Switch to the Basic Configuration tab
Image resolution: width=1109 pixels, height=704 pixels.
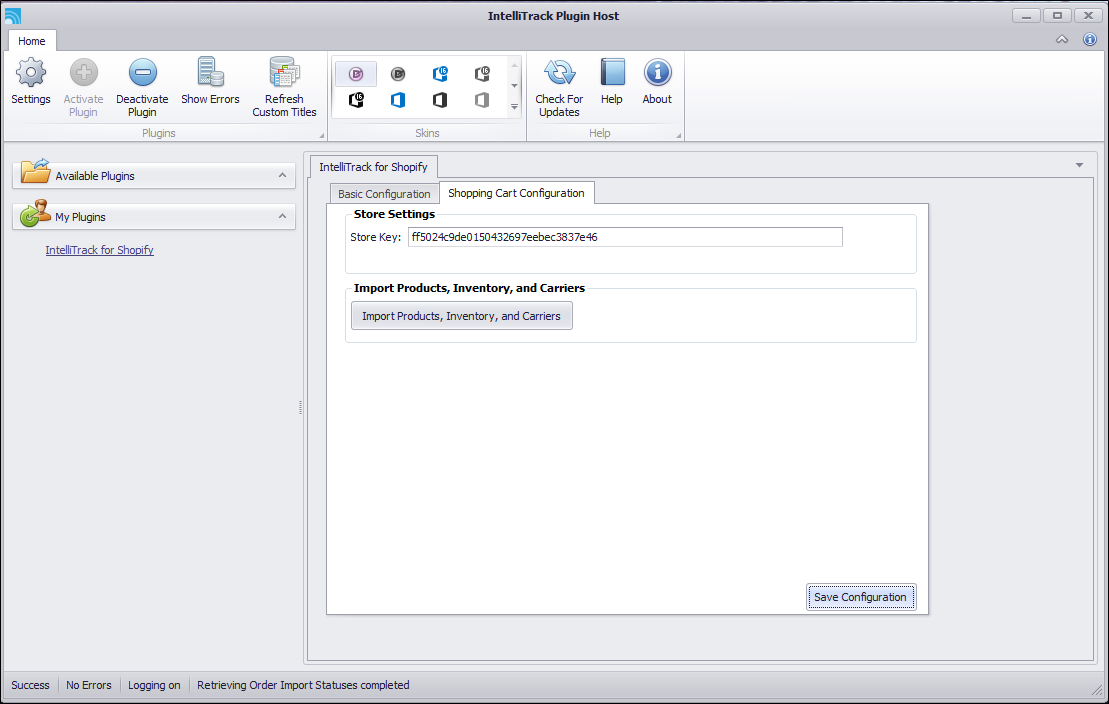pyautogui.click(x=384, y=194)
